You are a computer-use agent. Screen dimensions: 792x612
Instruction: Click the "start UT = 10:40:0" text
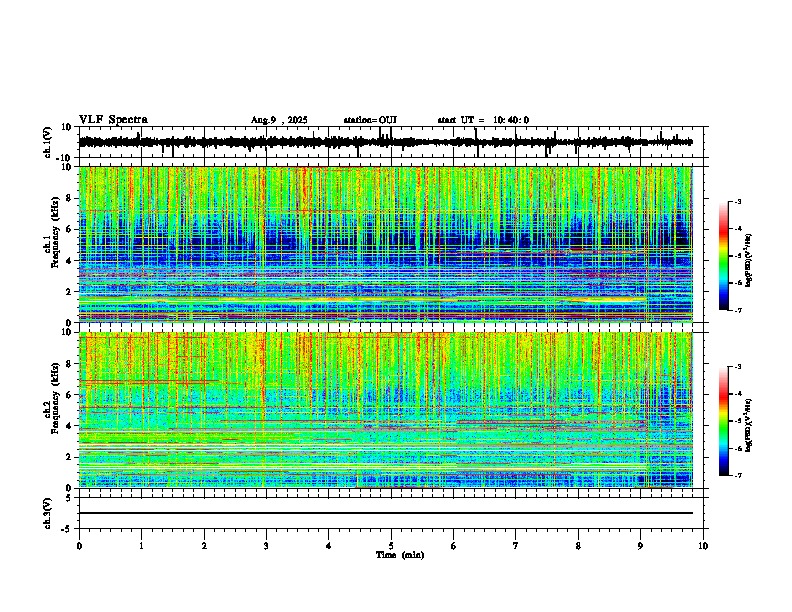tap(483, 120)
